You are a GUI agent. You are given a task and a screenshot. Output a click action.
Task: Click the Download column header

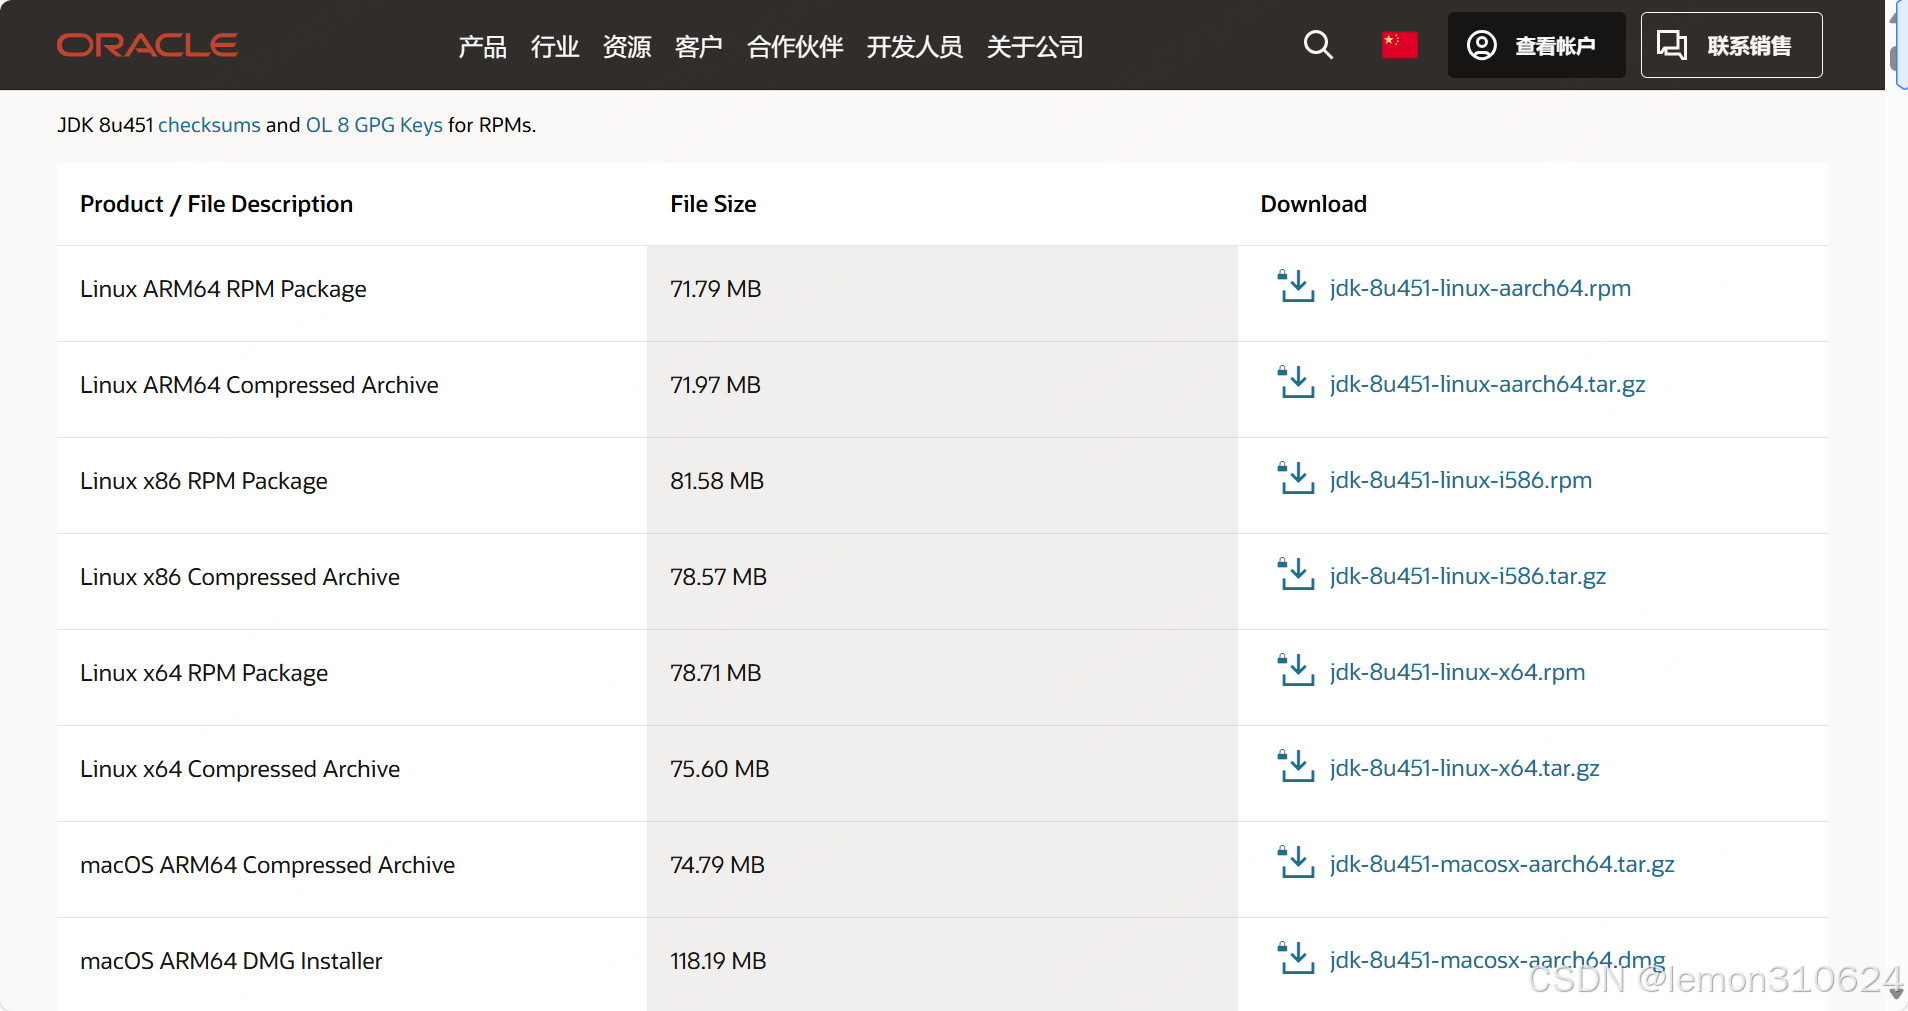pos(1313,204)
